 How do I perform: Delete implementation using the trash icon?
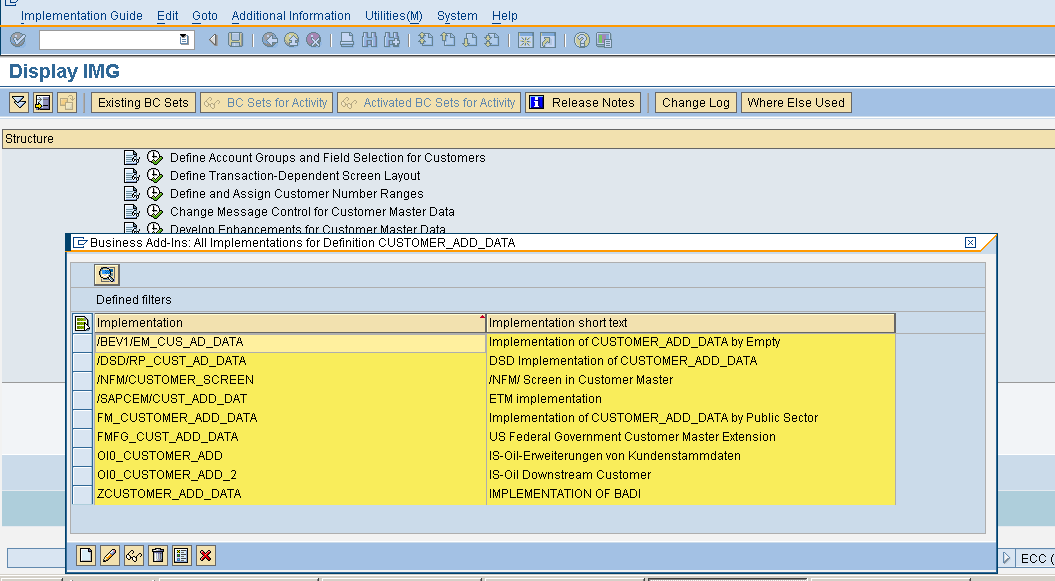point(157,555)
